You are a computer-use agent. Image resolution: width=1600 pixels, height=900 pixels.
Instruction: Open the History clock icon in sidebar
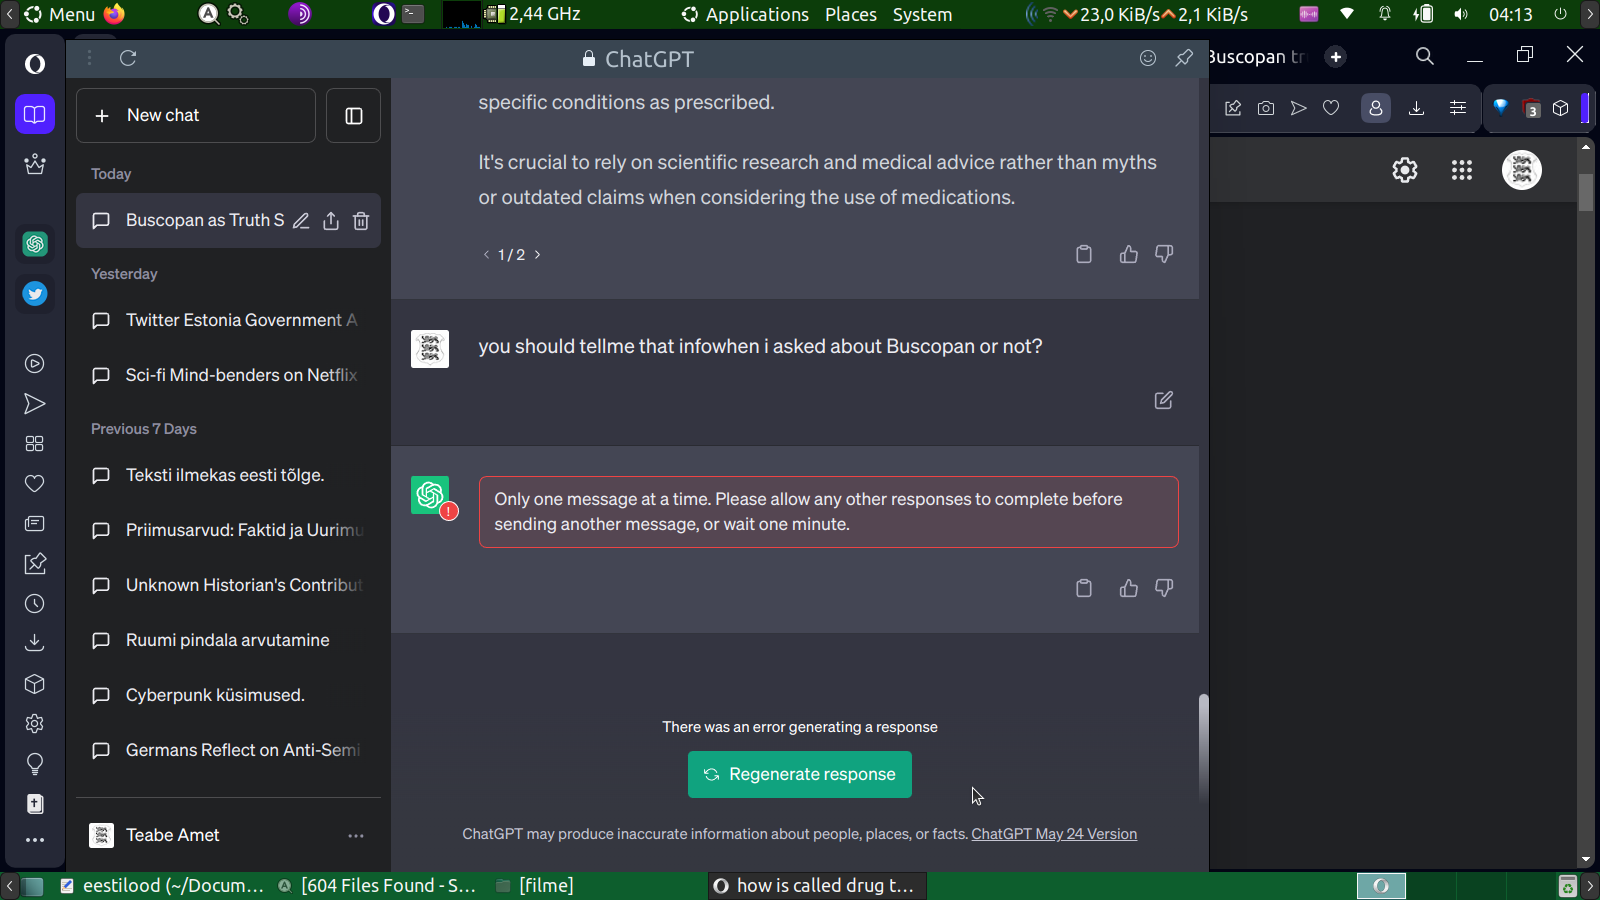pos(35,604)
